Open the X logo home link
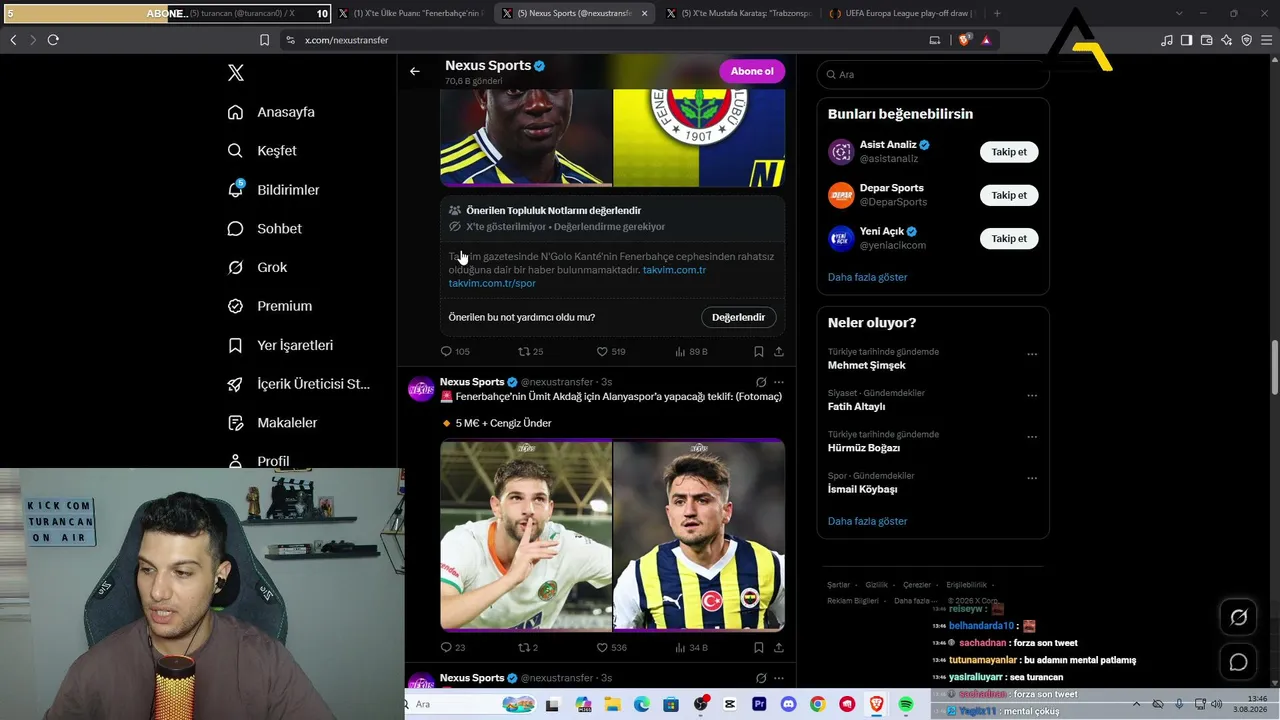 pos(236,73)
